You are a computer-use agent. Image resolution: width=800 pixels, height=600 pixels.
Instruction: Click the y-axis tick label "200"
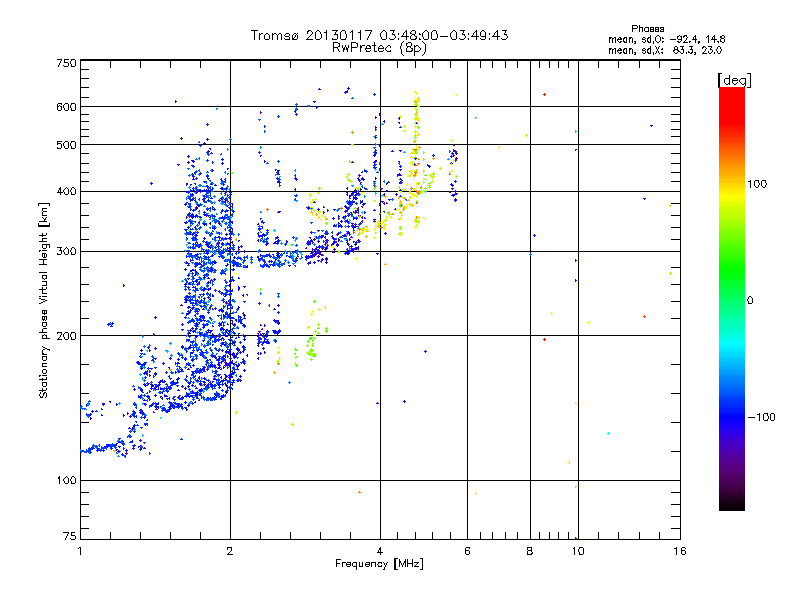tap(66, 336)
